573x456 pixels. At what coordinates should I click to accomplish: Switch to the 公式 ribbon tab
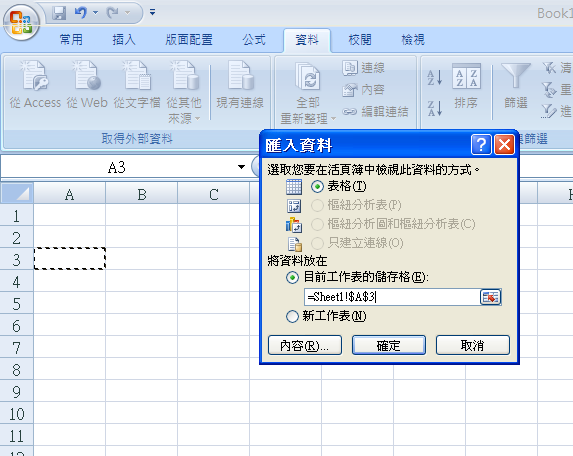point(254,39)
